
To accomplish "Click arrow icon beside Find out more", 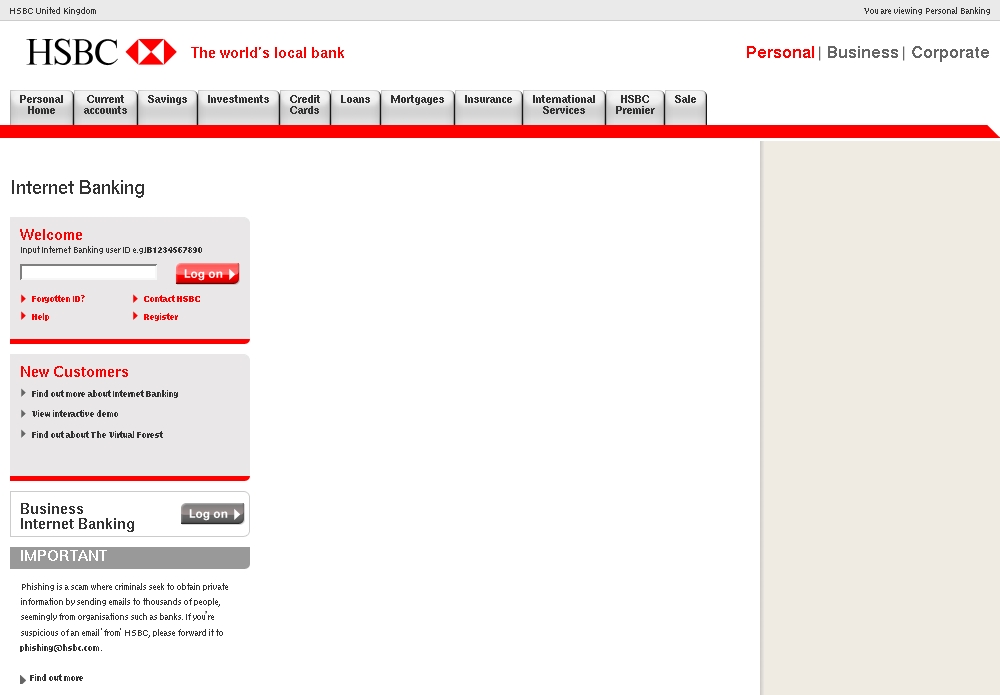I will (23, 679).
